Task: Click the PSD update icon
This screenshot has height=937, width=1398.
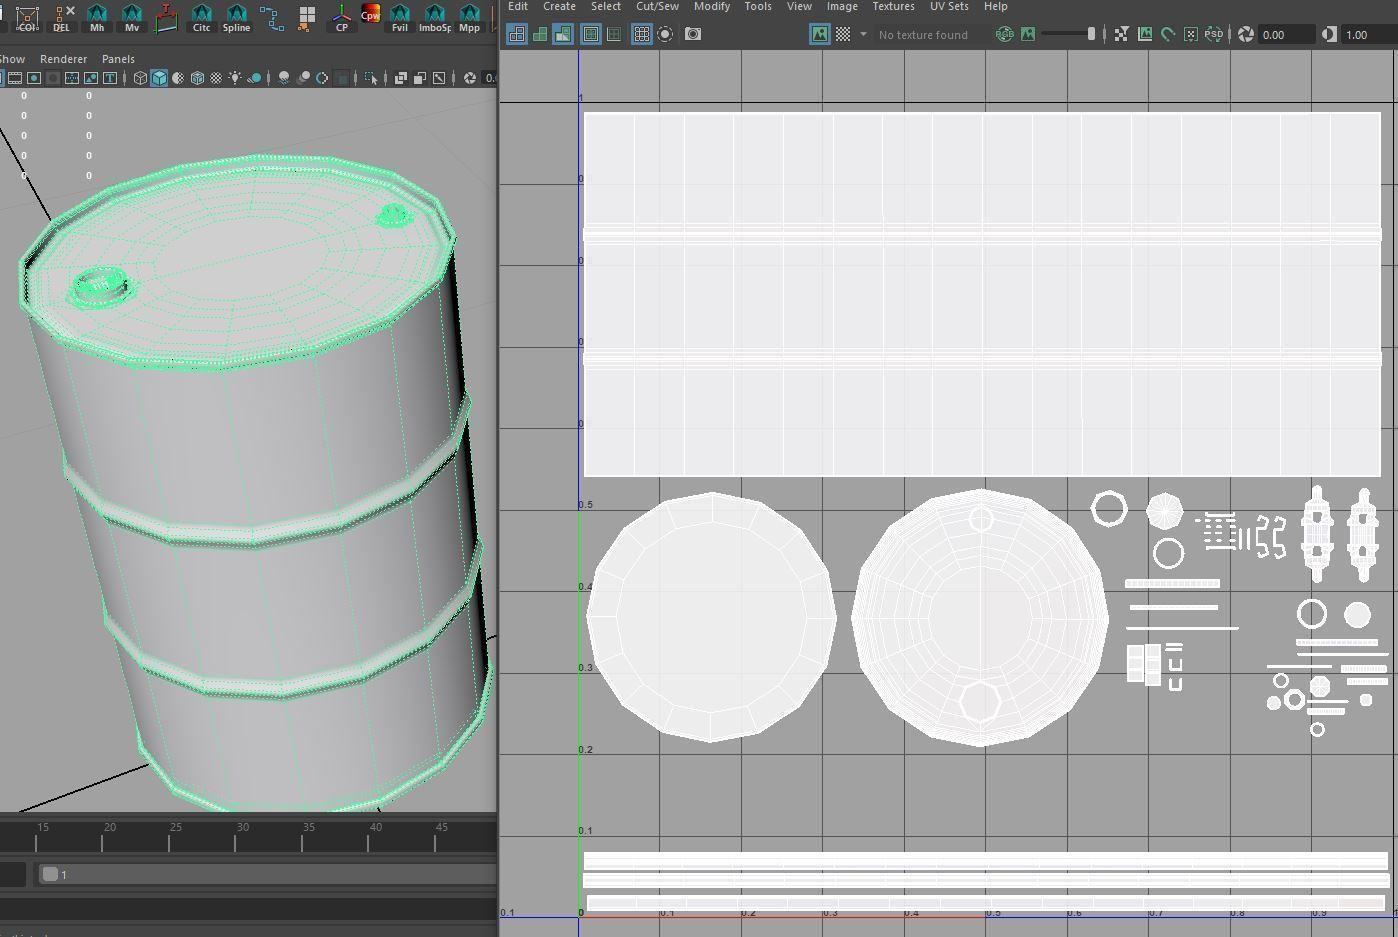Action: [x=1213, y=34]
